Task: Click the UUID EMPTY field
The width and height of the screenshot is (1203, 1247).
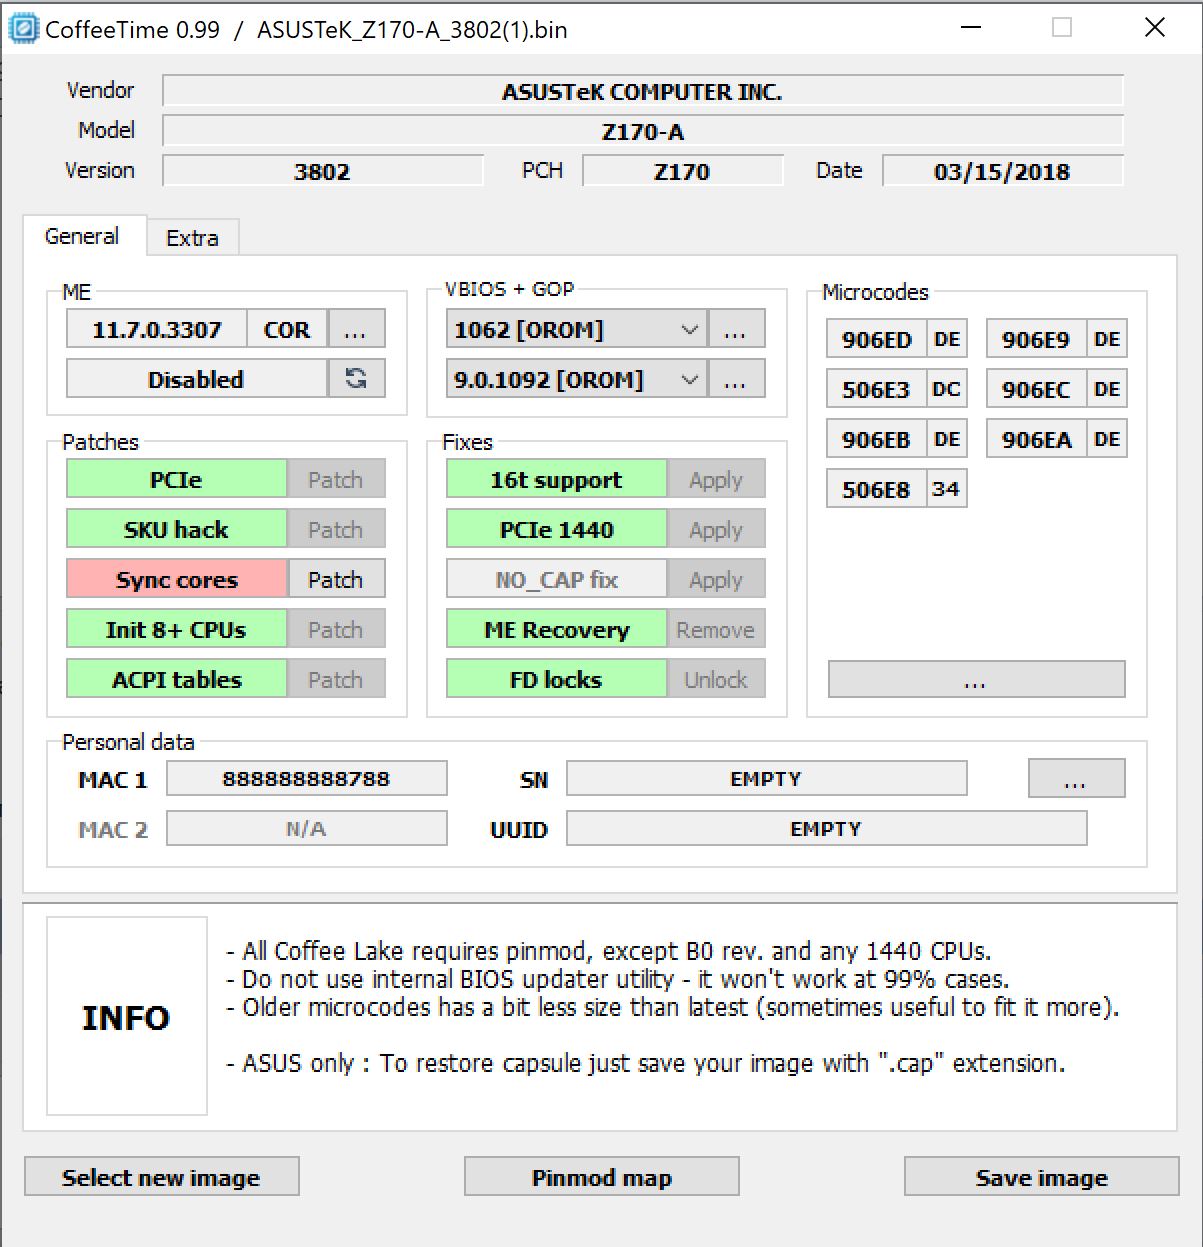Action: (x=827, y=828)
